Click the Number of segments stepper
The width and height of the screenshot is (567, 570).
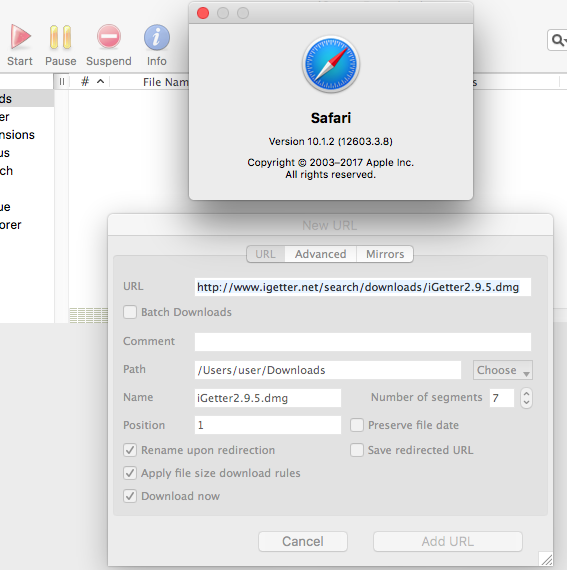click(526, 398)
